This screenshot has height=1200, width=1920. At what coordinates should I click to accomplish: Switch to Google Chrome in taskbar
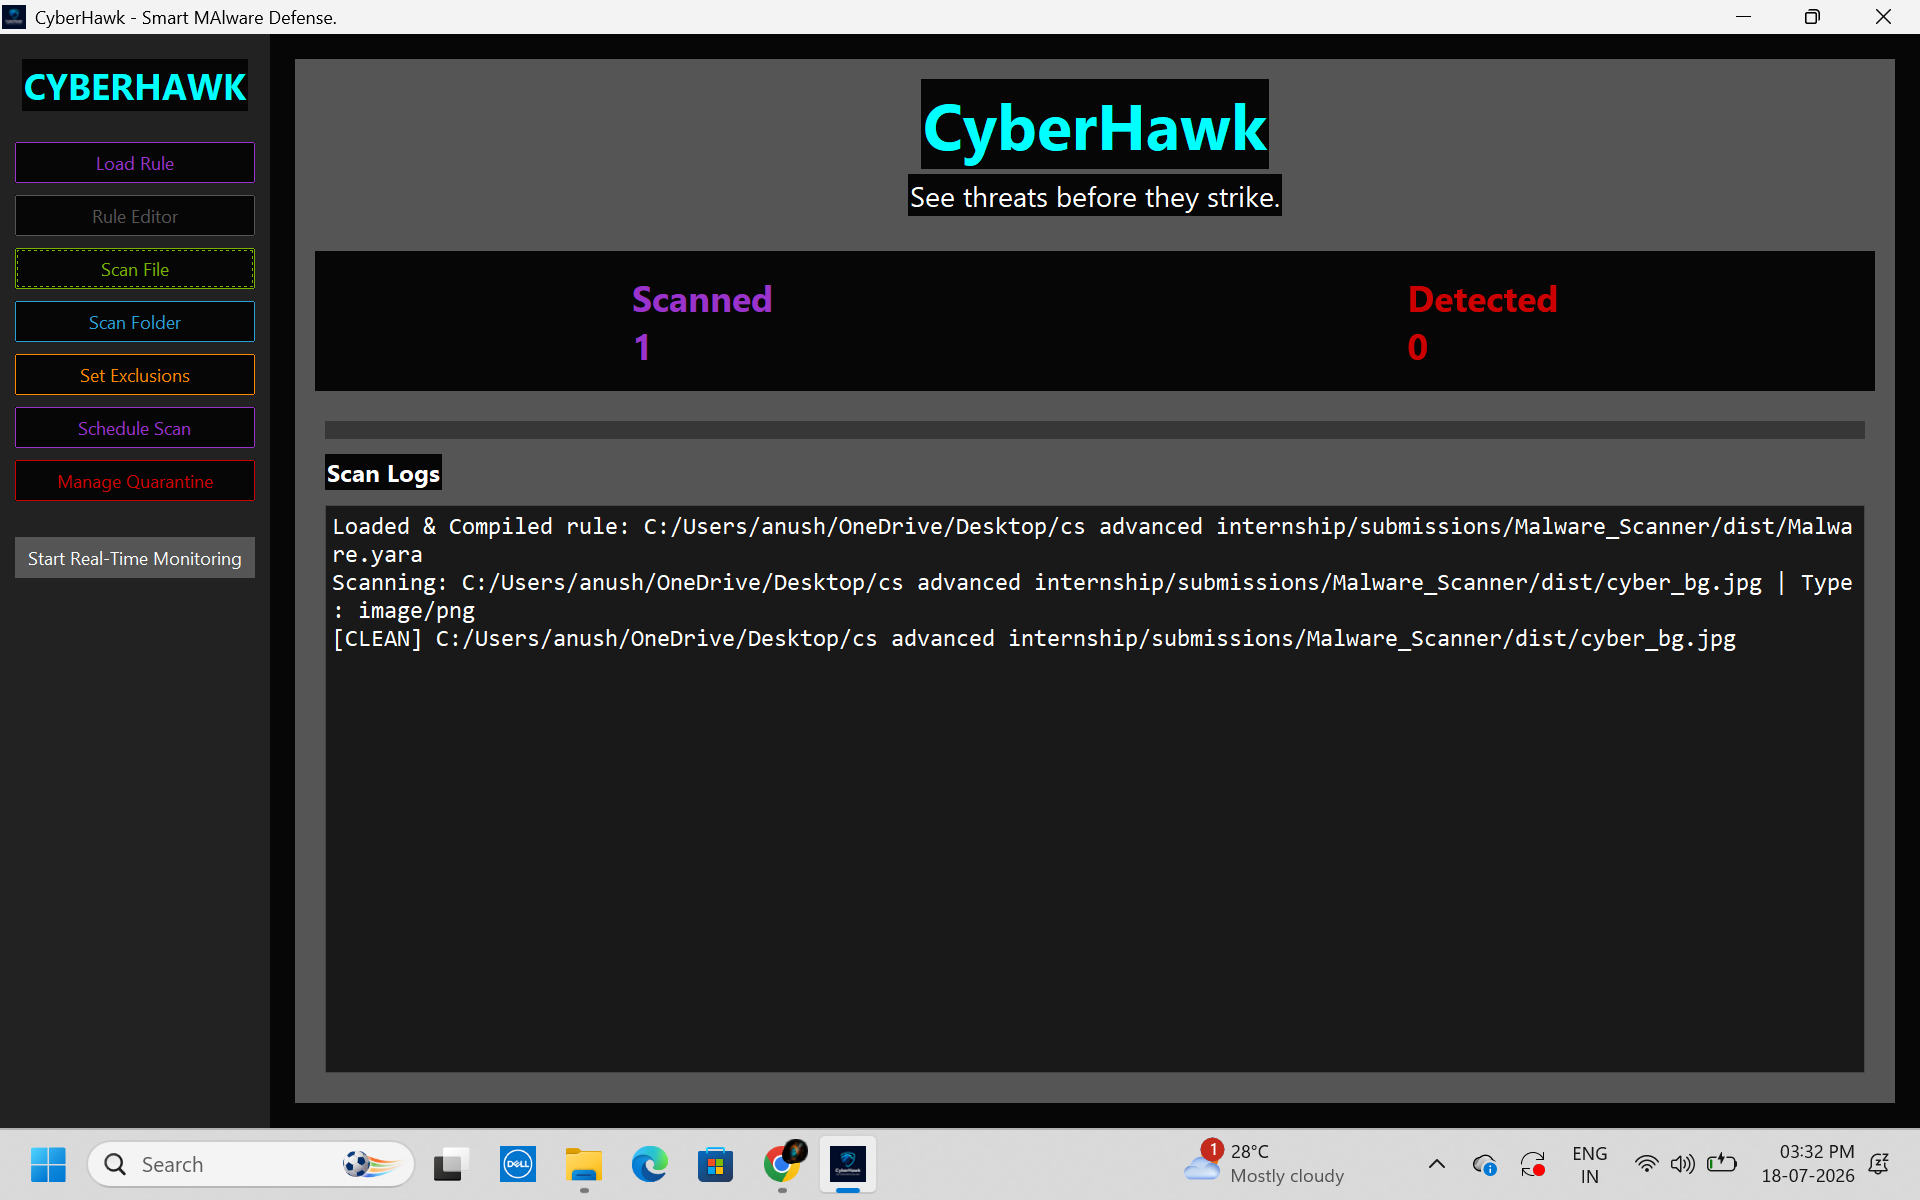point(782,1164)
